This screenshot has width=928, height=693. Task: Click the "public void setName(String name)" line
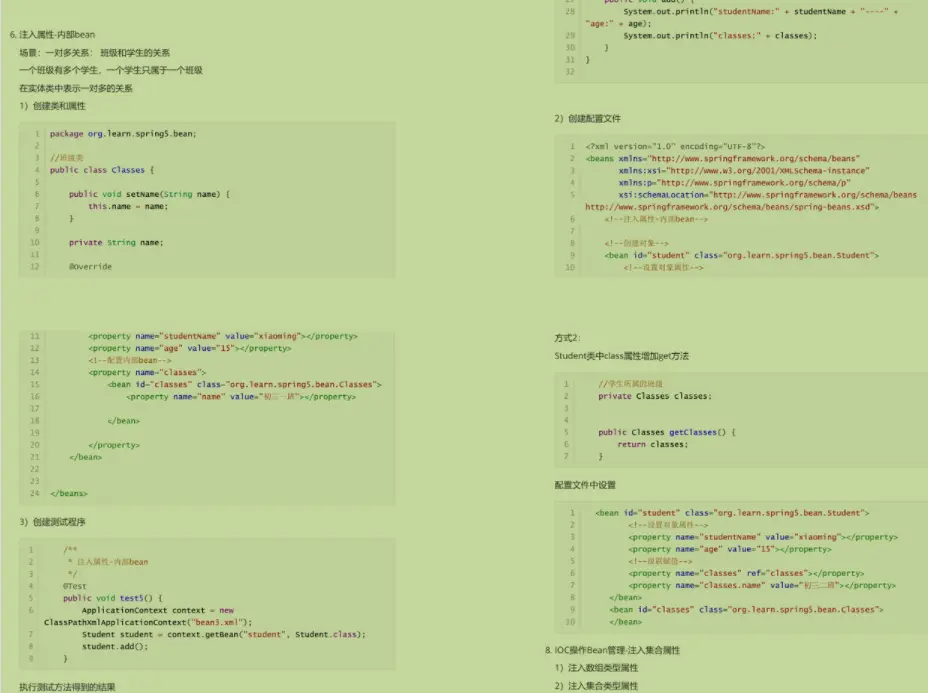pyautogui.click(x=149, y=194)
